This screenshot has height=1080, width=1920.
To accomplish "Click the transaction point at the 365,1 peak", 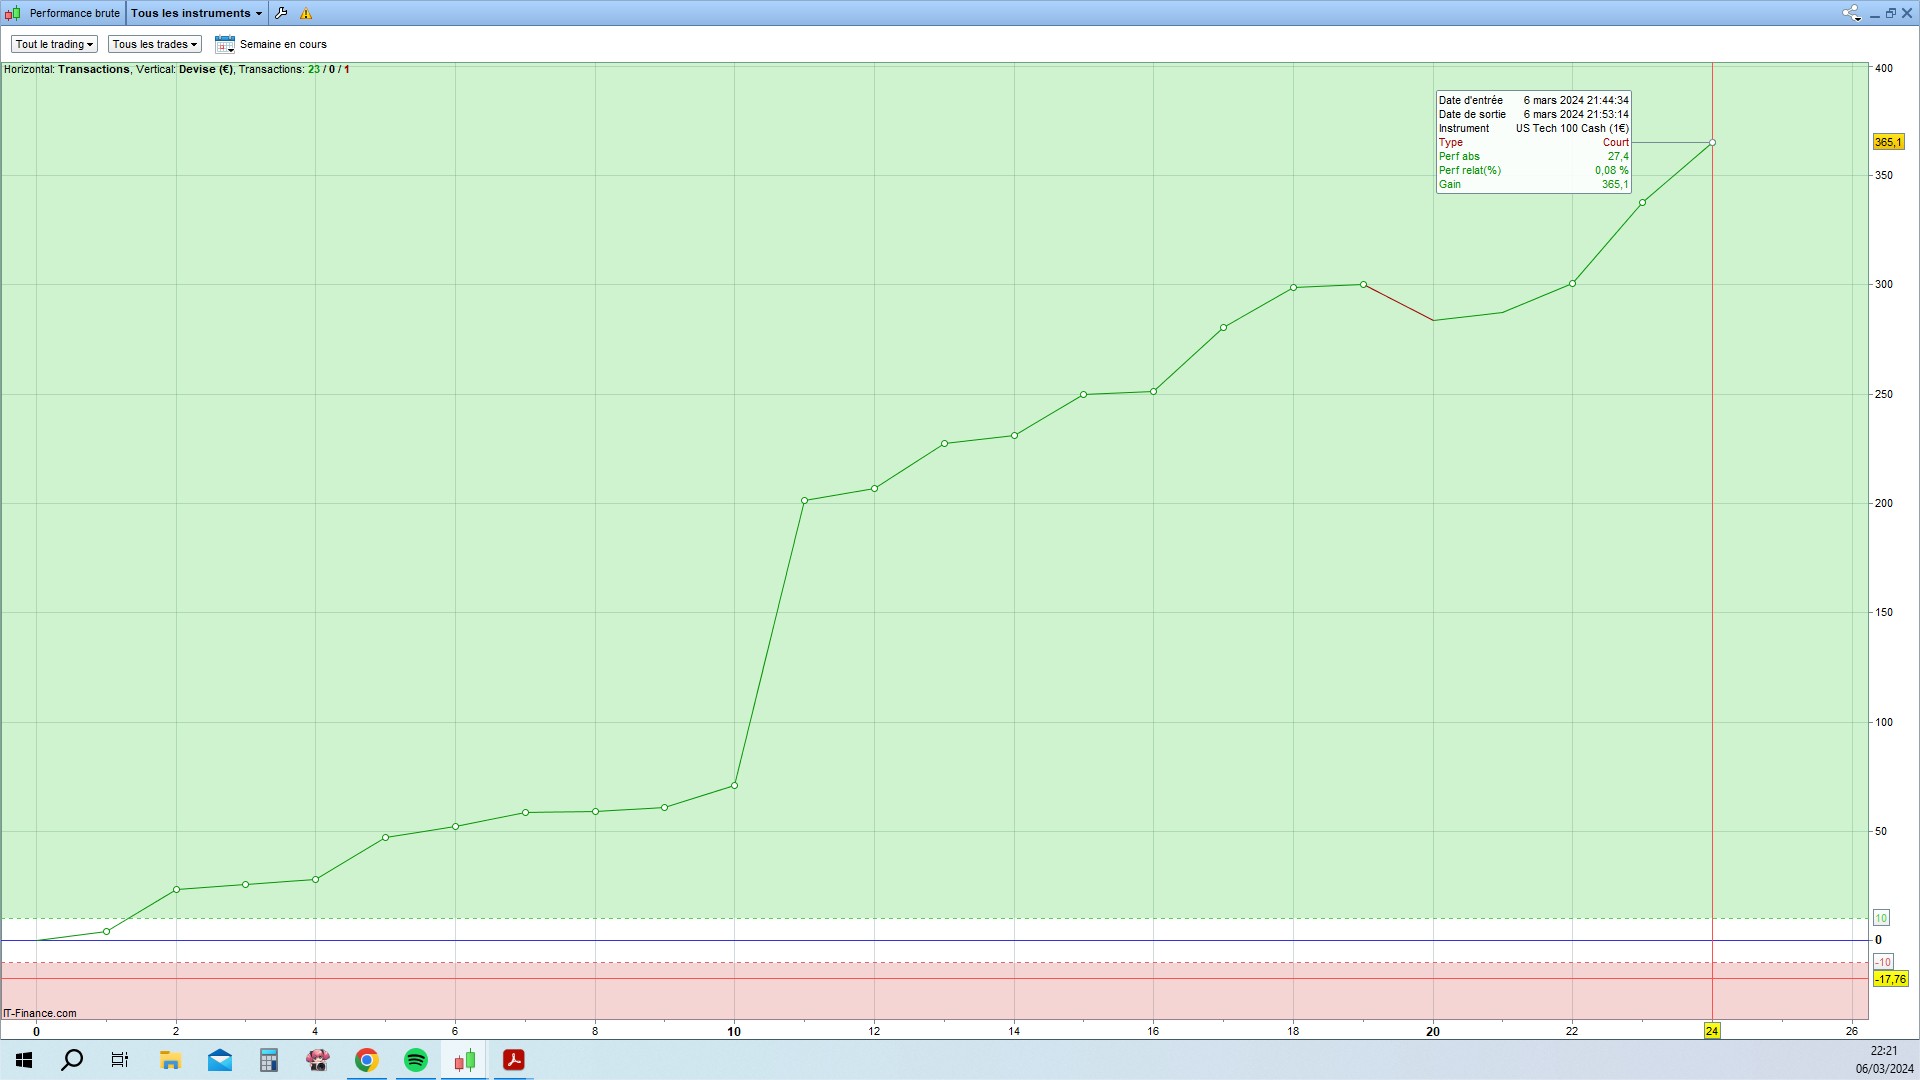I will (x=1712, y=143).
